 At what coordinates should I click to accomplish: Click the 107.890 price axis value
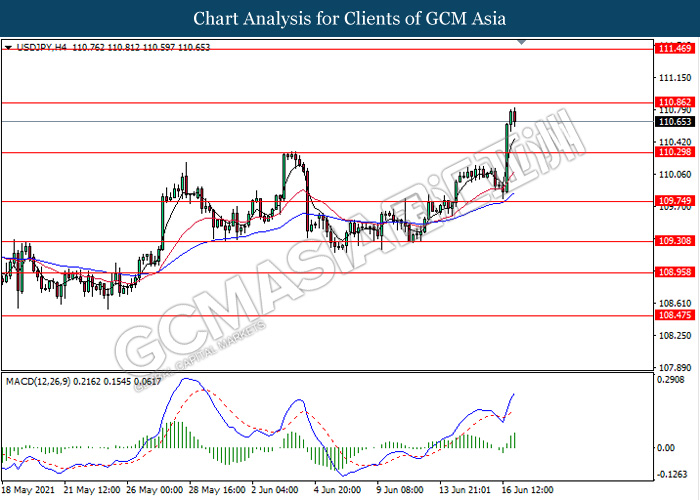(x=675, y=368)
